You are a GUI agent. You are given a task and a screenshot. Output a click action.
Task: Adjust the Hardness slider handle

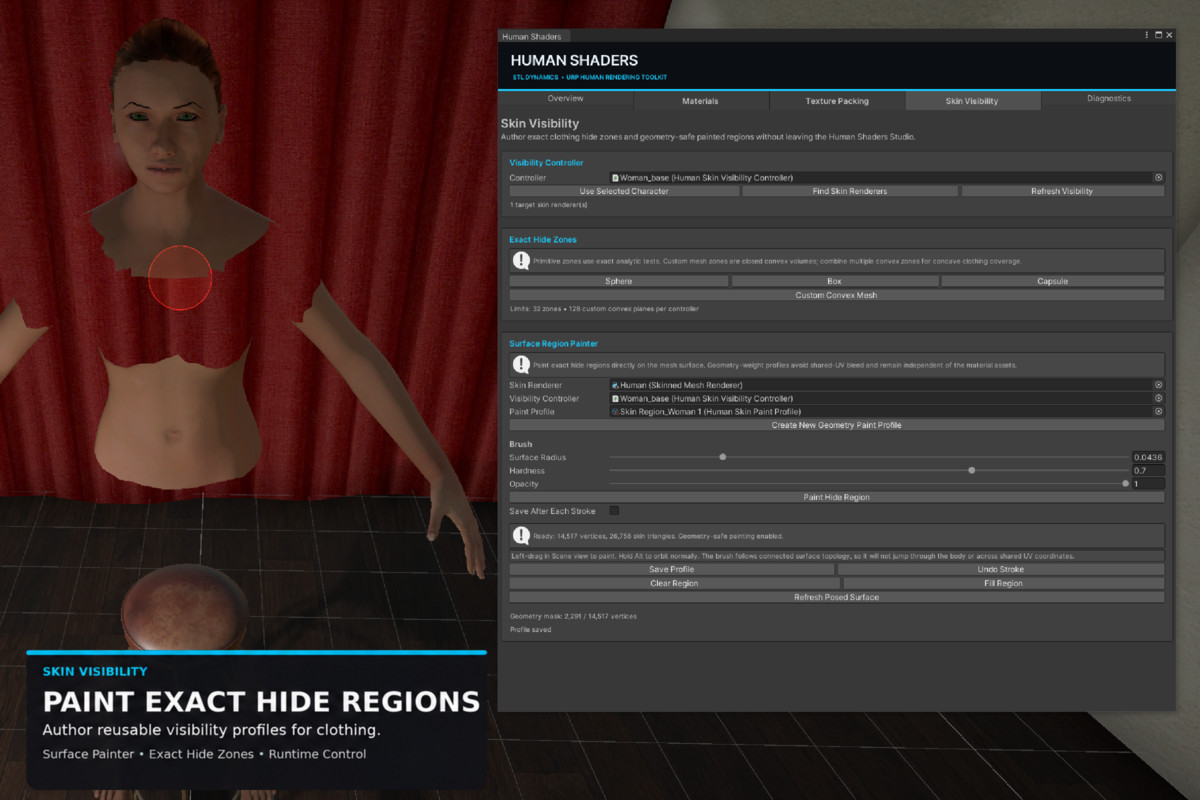(972, 470)
